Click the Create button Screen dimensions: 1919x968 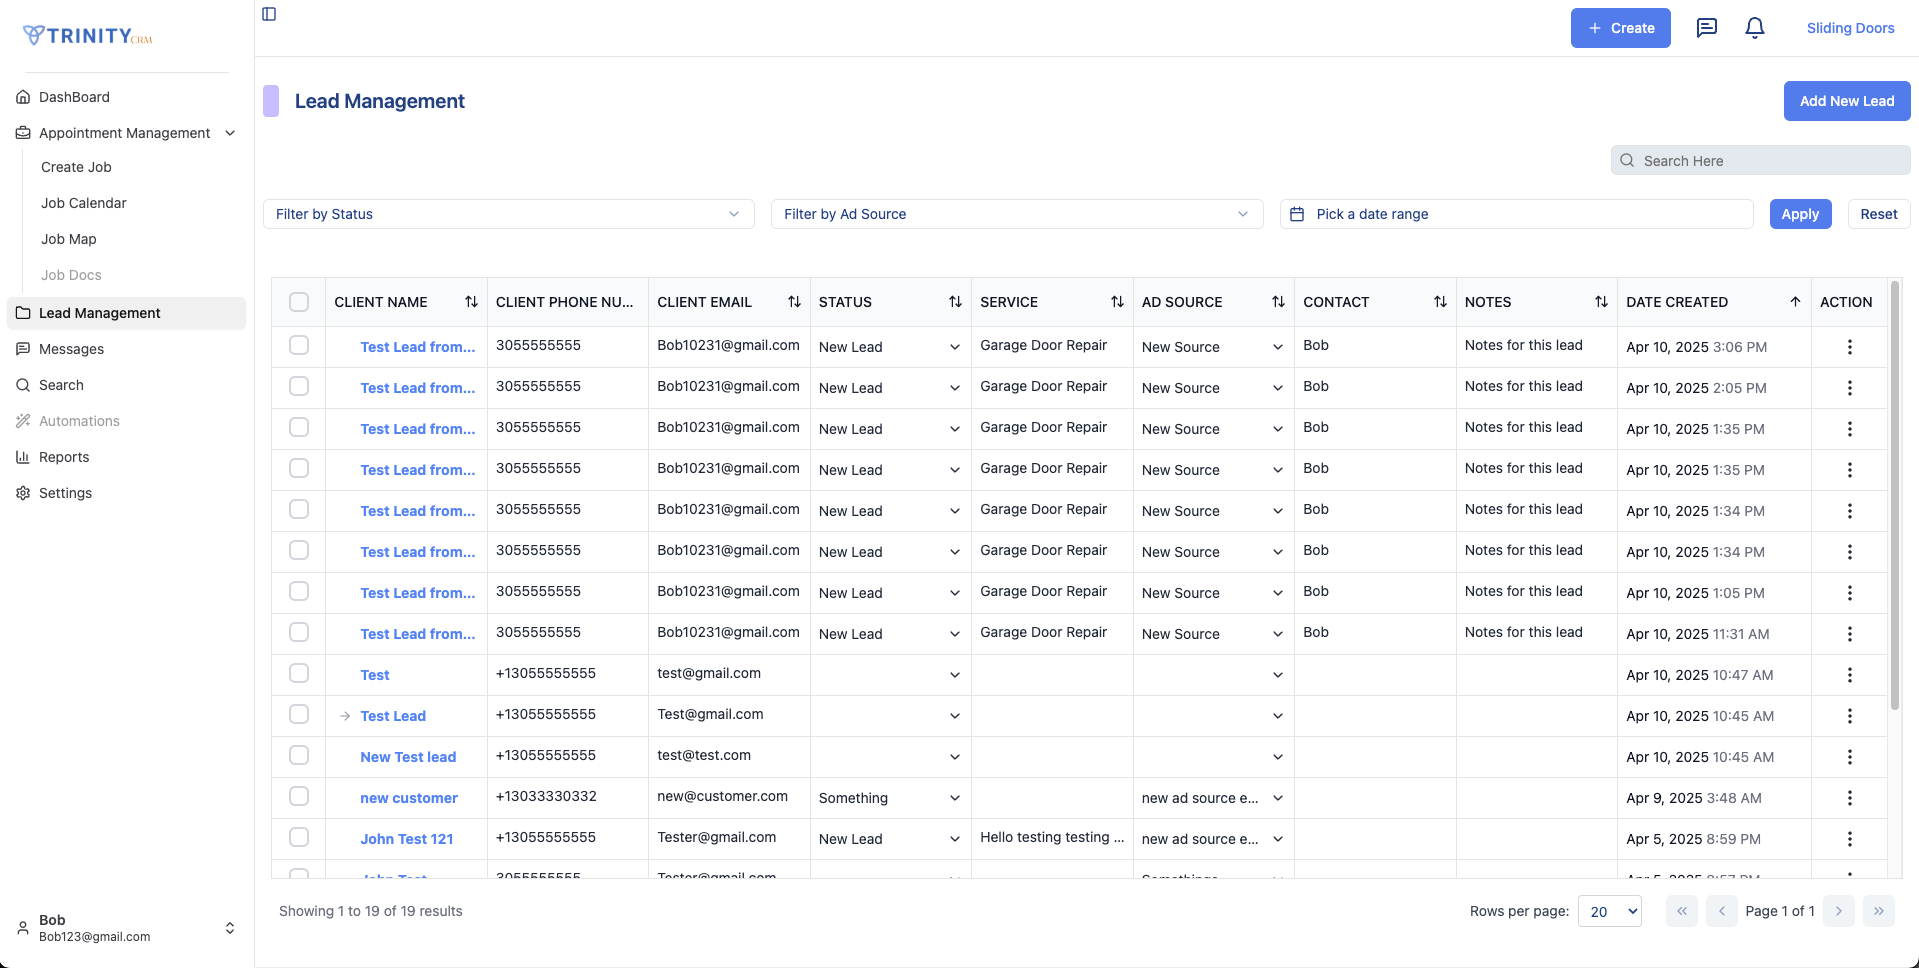pos(1620,28)
